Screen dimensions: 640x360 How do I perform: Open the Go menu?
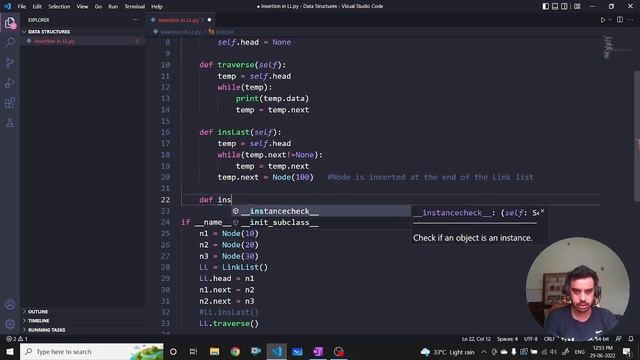click(98, 6)
